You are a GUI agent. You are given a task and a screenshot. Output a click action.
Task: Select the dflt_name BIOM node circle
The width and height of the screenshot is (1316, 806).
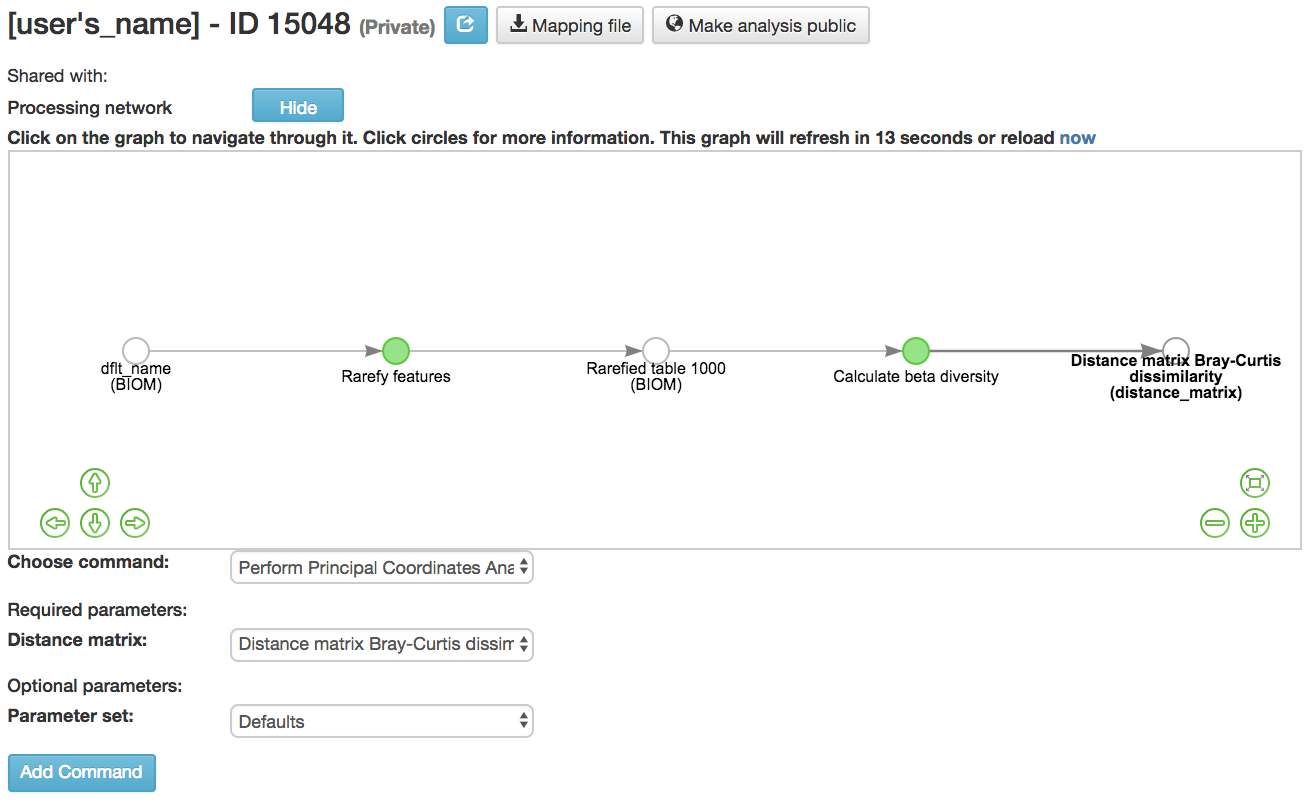click(136, 350)
